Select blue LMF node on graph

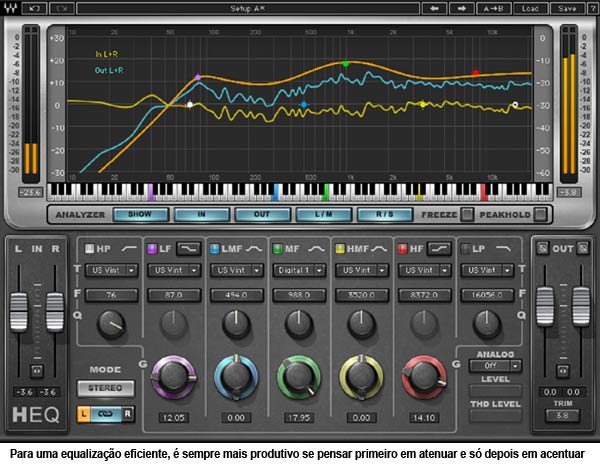(304, 104)
